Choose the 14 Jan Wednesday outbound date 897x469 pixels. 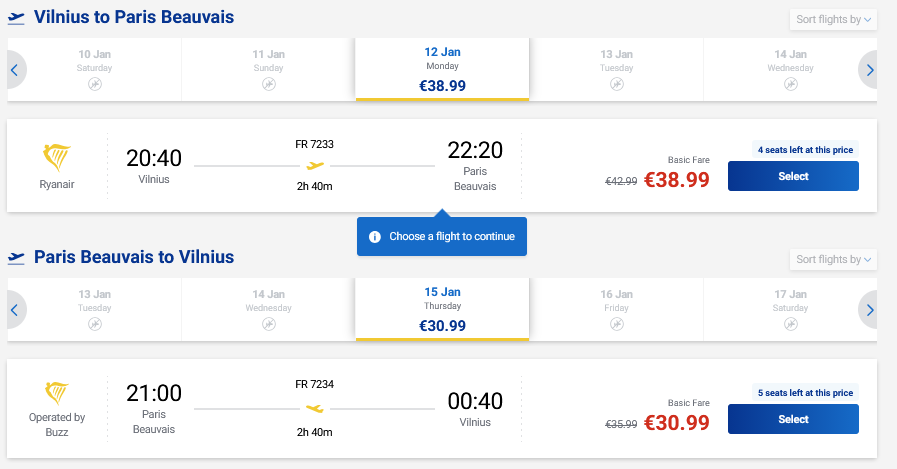[790, 69]
